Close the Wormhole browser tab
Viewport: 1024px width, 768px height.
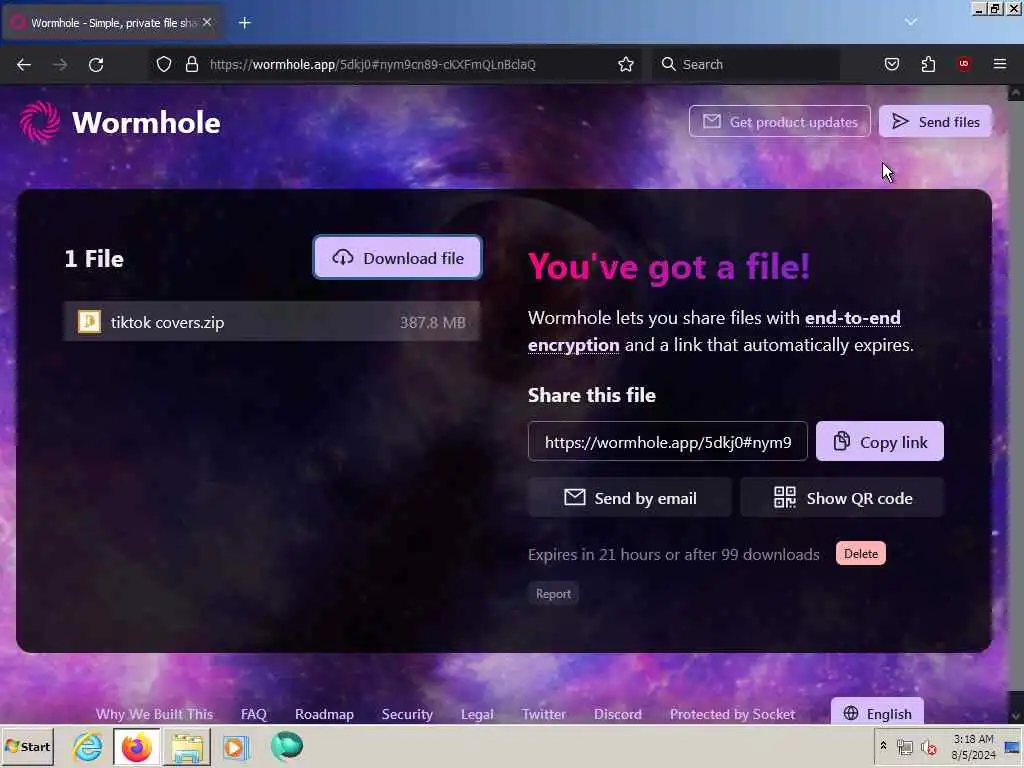click(207, 22)
